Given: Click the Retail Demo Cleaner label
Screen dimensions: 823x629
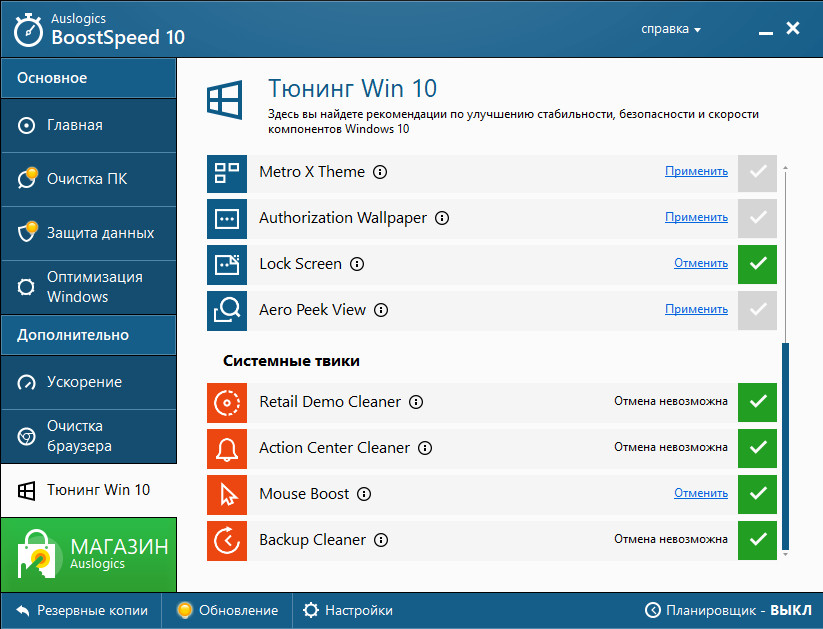Looking at the screenshot, I should click(330, 402).
